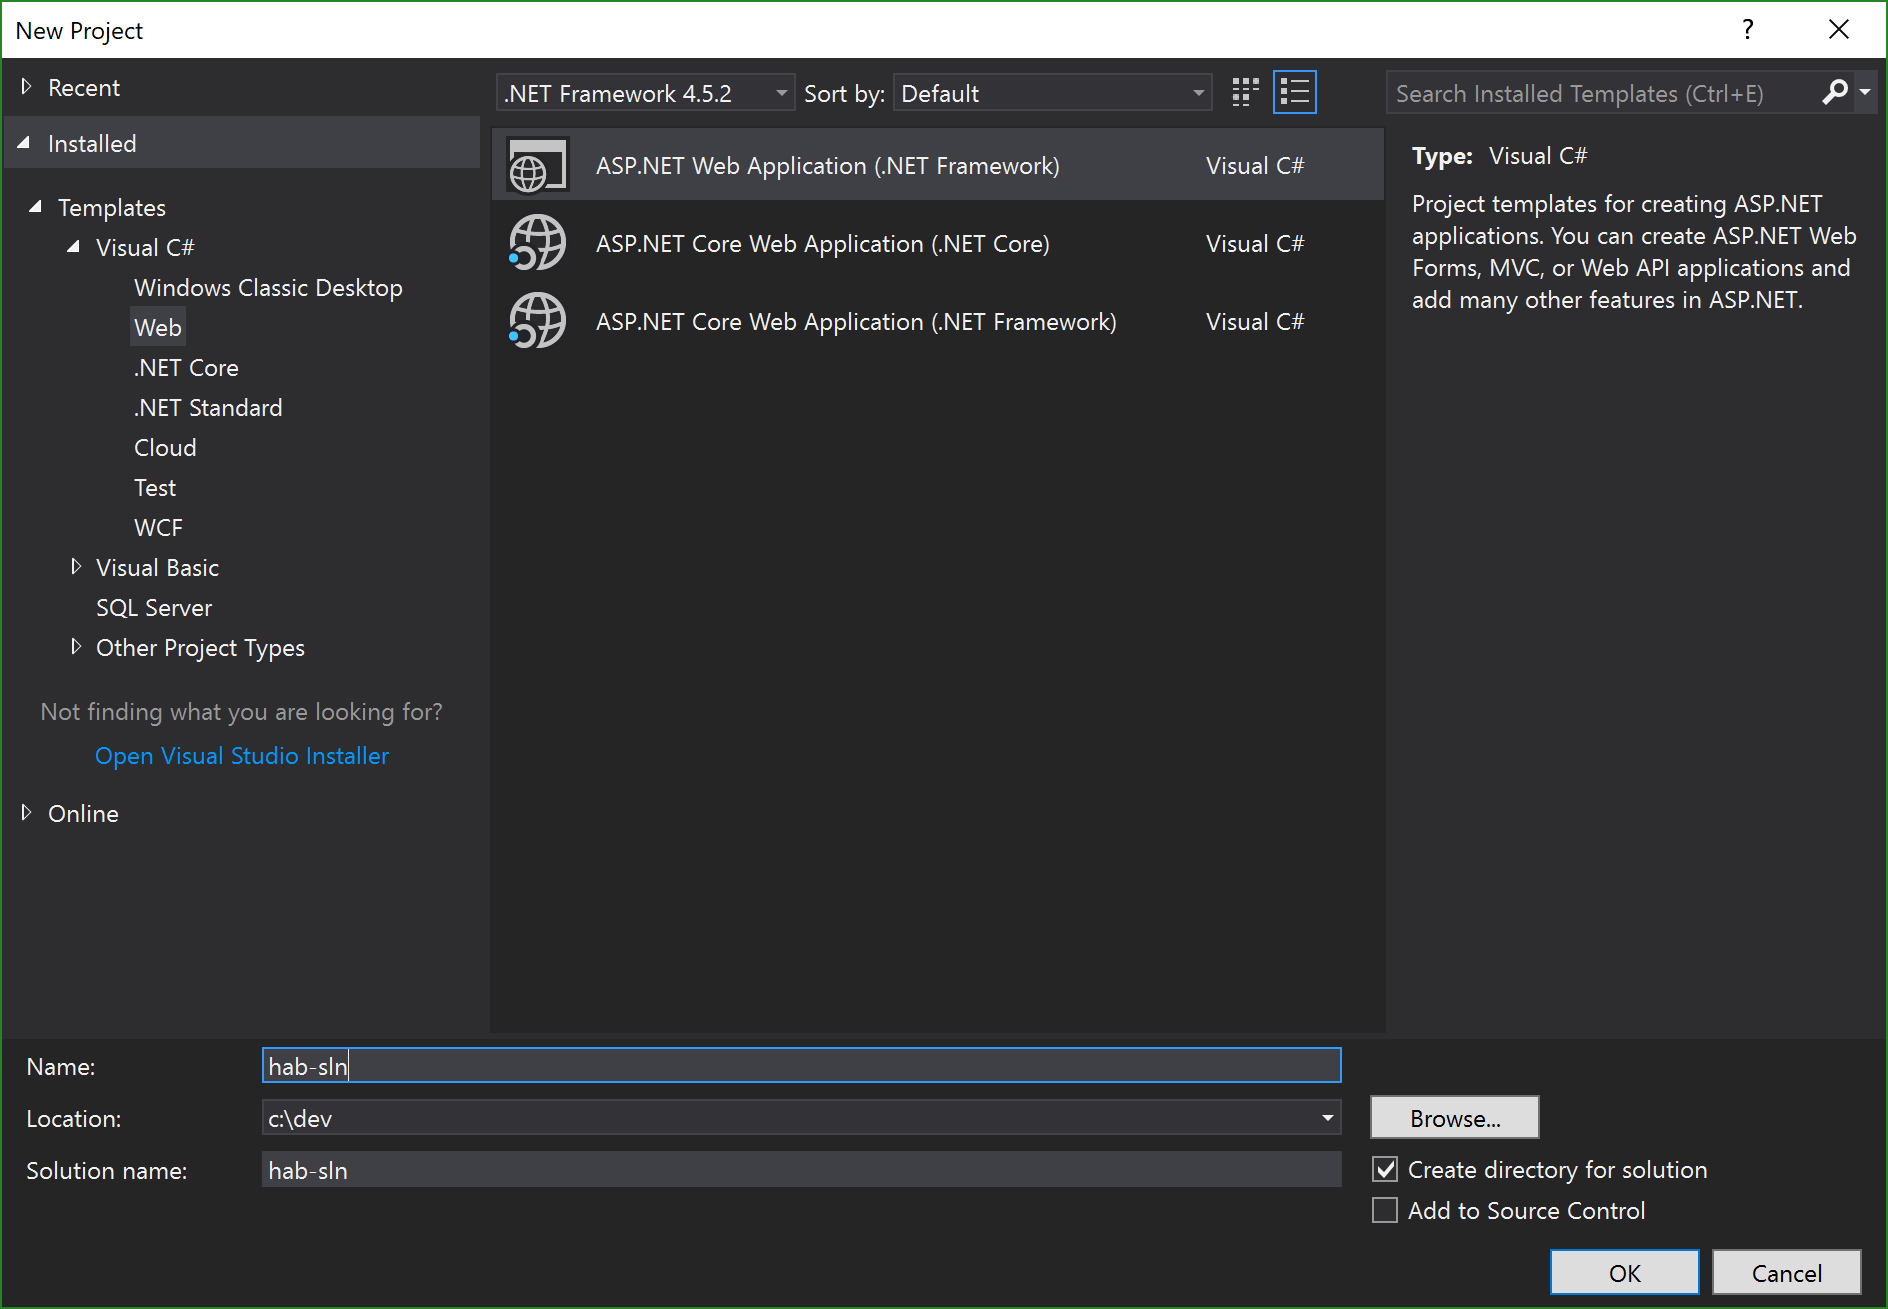Switch templates to small icons view
Screen dimensions: 1888x1309
tap(1244, 92)
